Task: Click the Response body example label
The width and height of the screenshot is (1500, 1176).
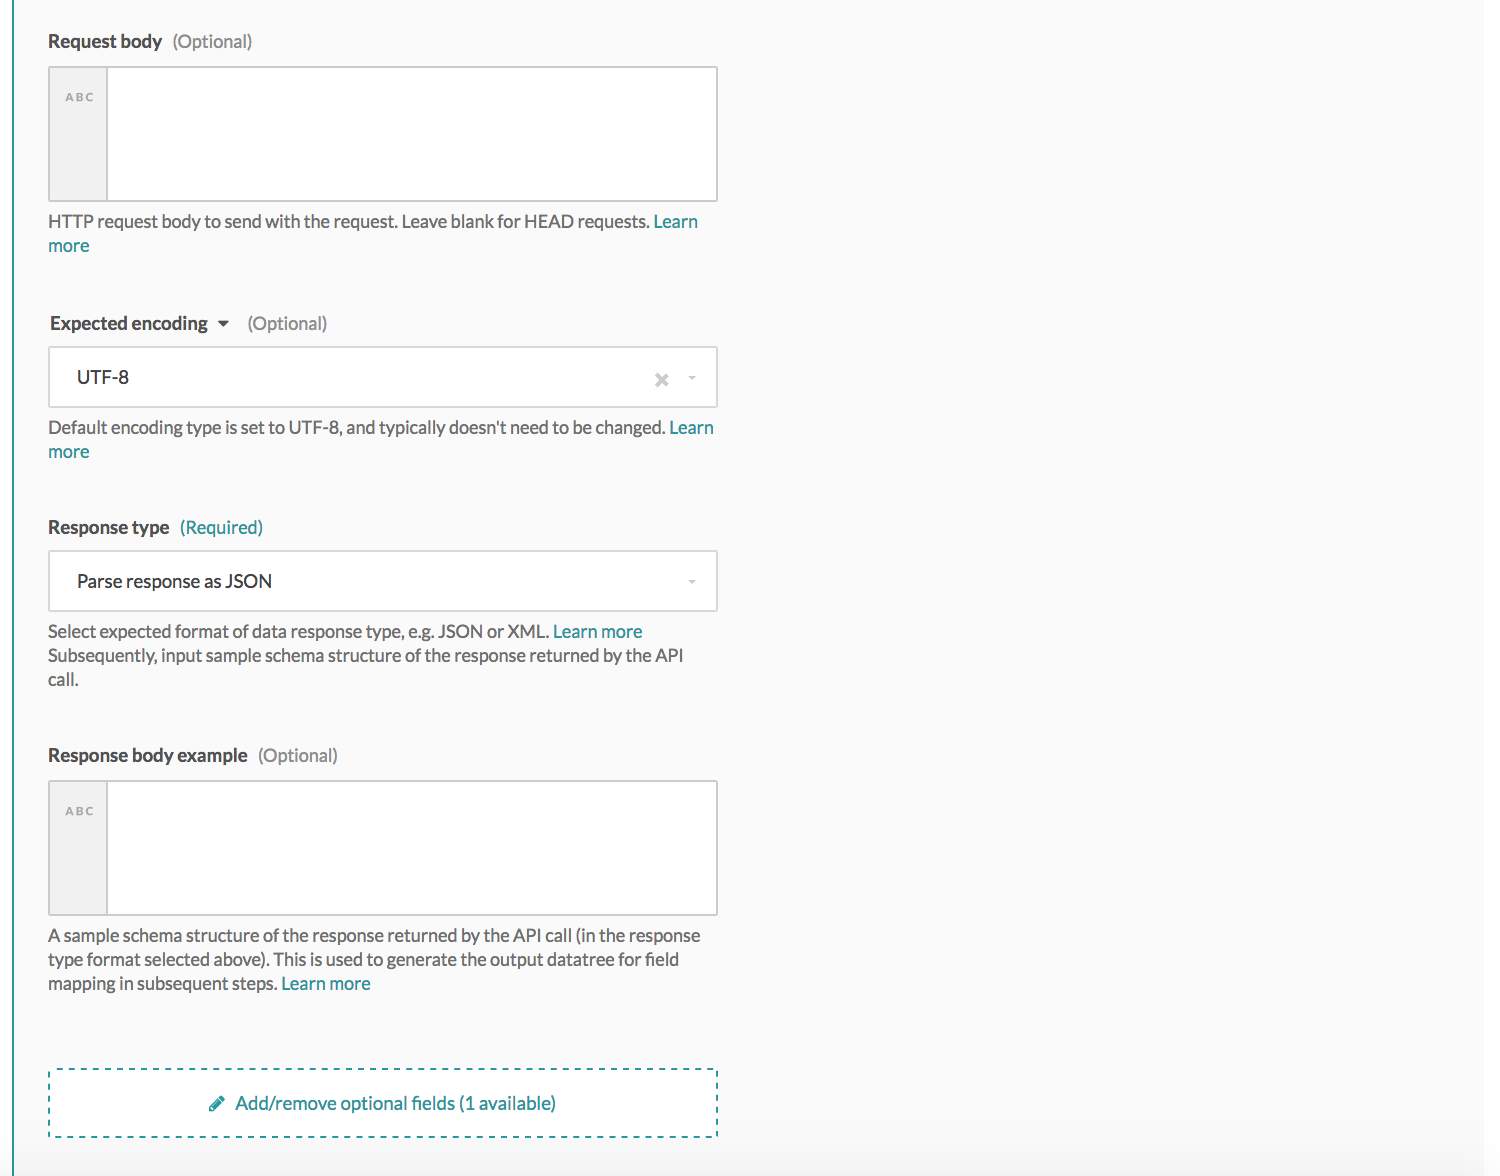Action: click(147, 756)
